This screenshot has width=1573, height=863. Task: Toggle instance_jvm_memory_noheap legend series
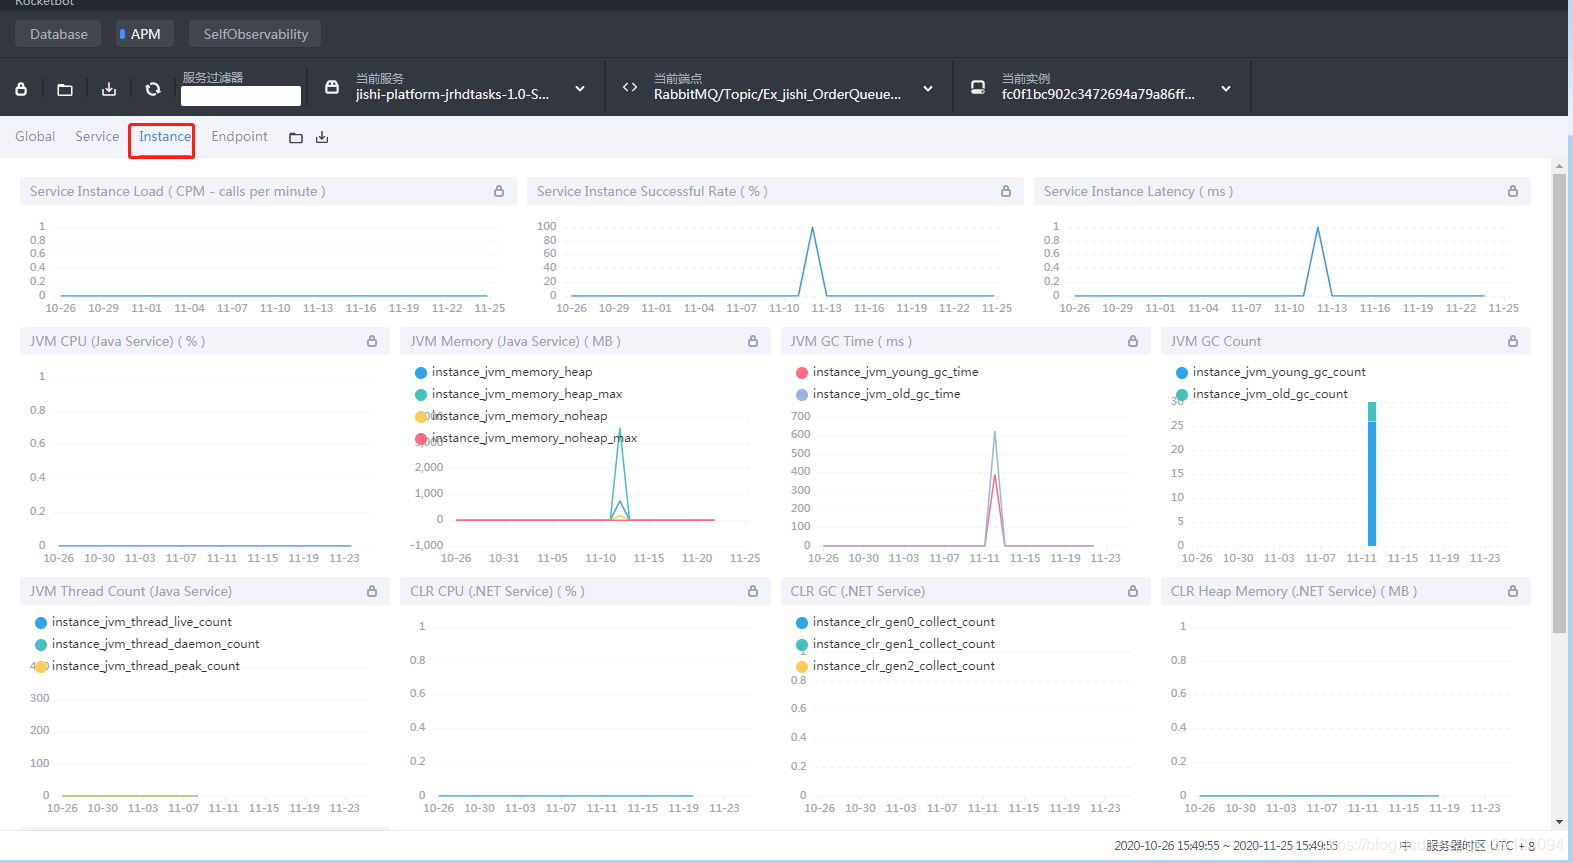click(x=511, y=416)
